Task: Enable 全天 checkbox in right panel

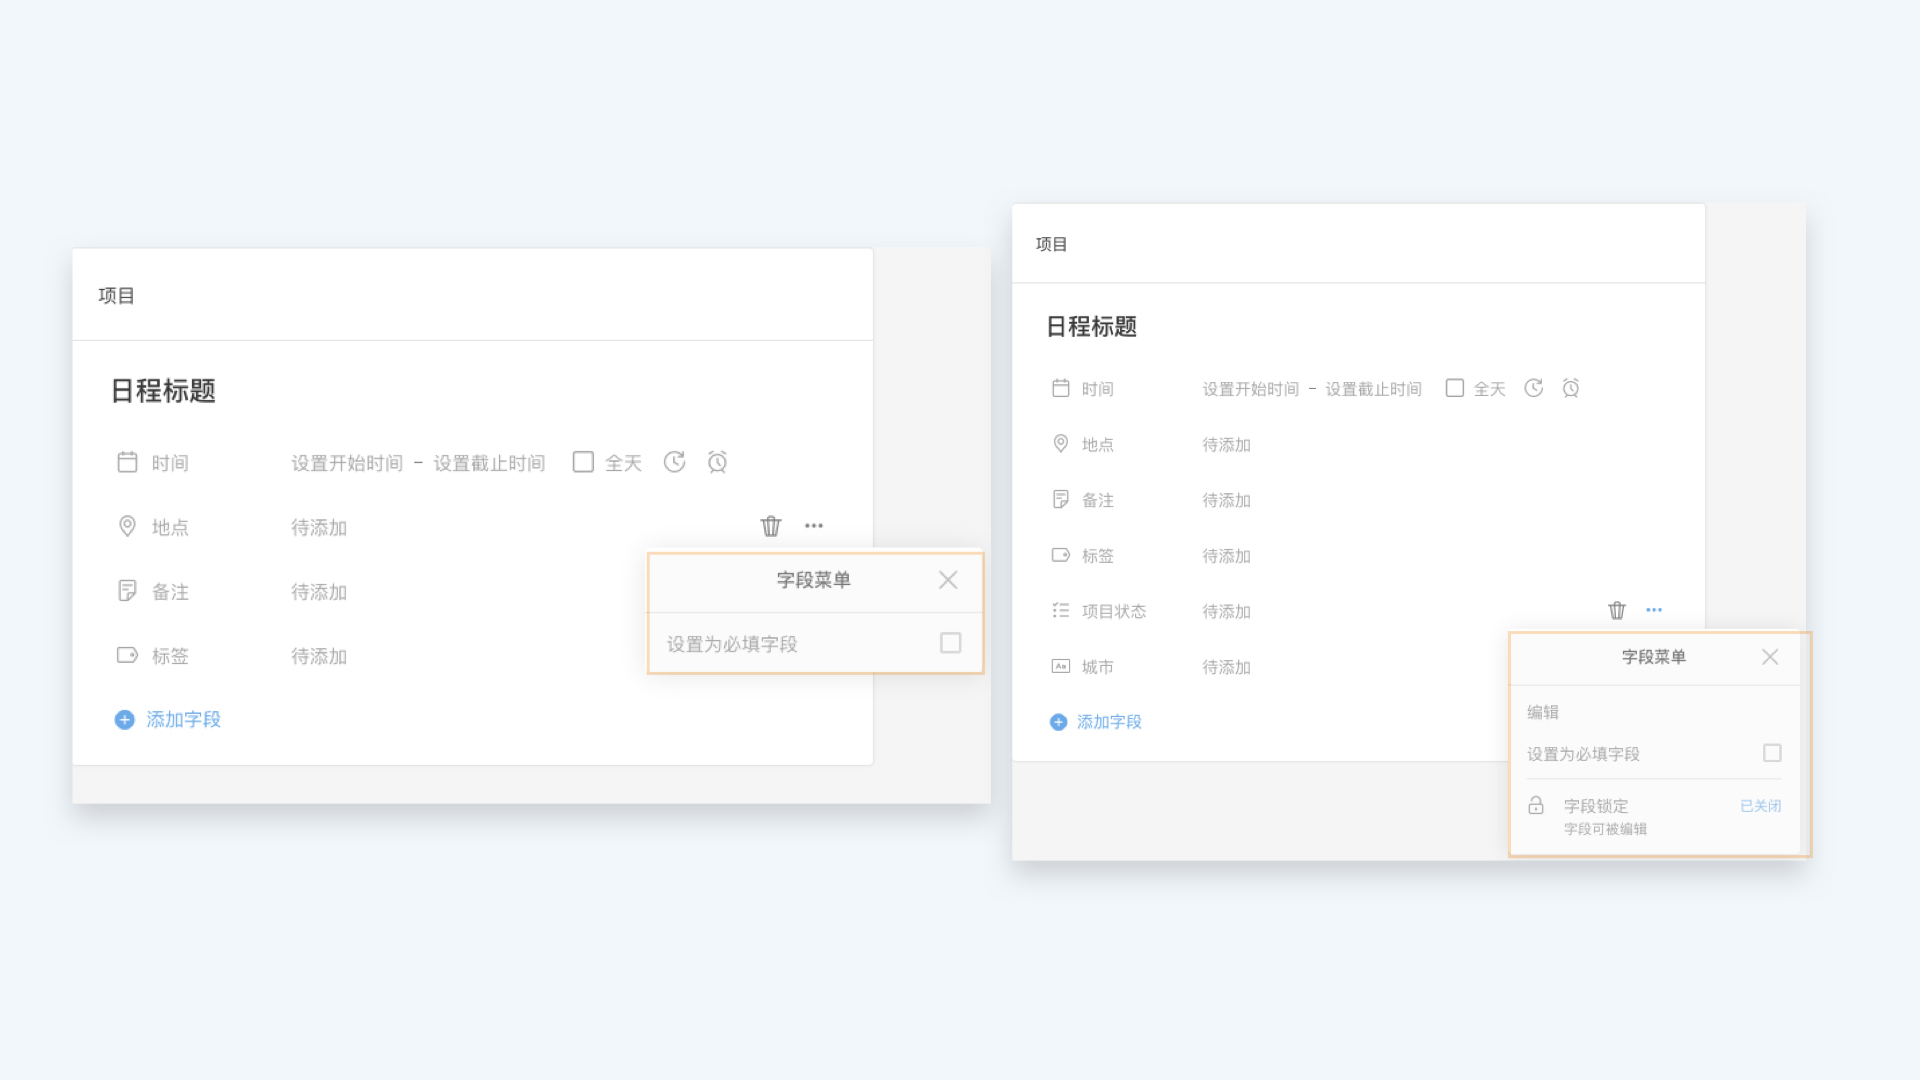Action: pyautogui.click(x=1455, y=388)
